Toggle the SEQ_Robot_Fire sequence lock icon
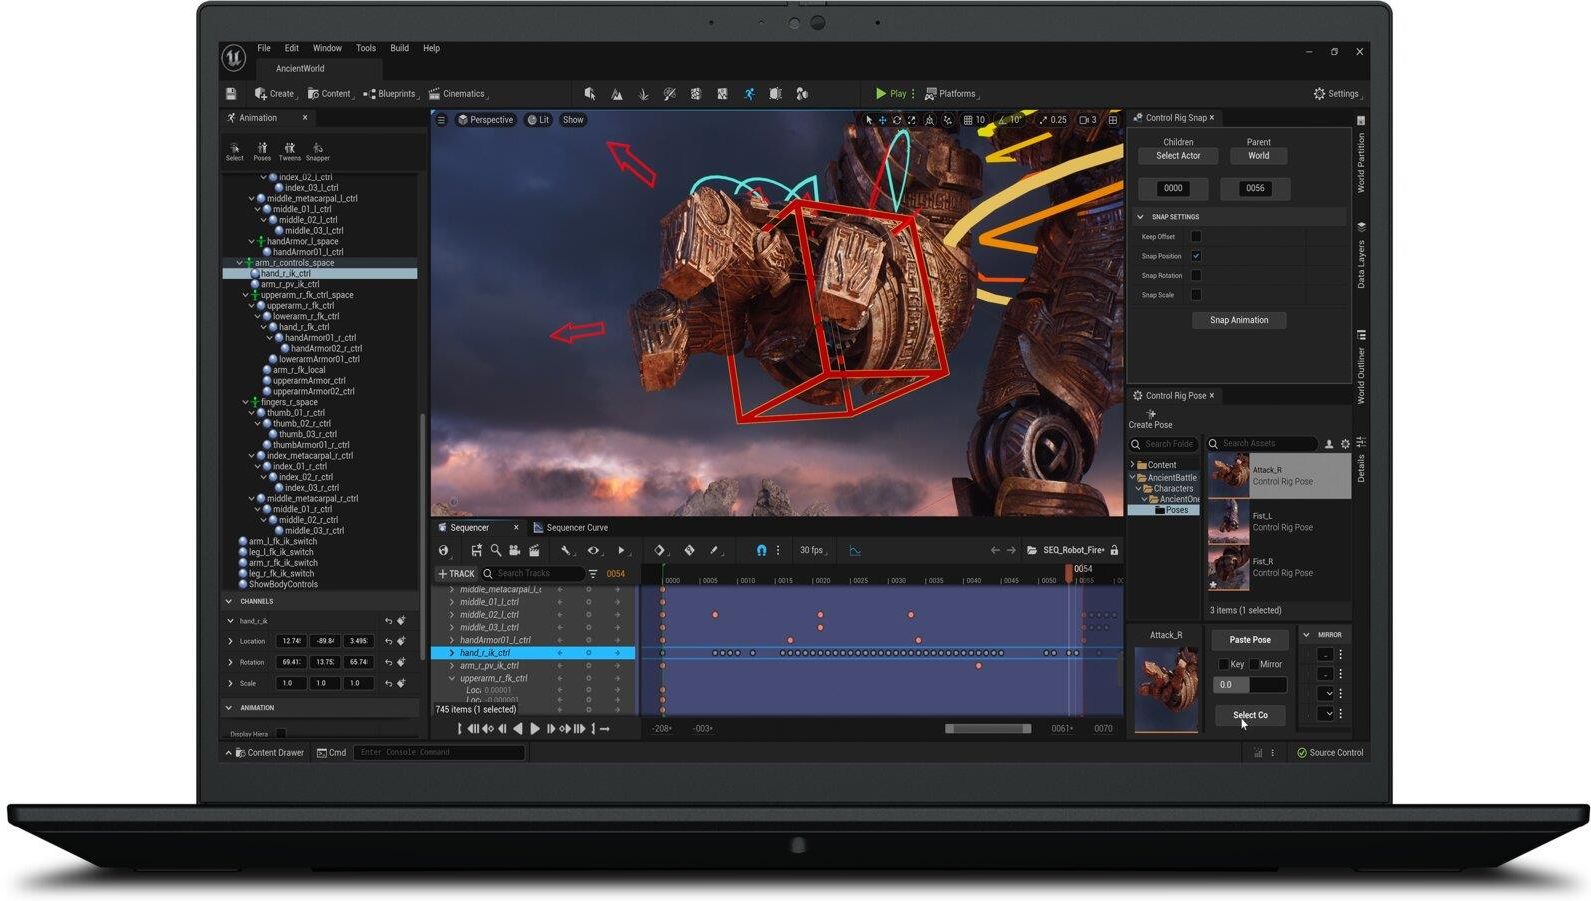The image size is (1591, 901). tap(1114, 550)
